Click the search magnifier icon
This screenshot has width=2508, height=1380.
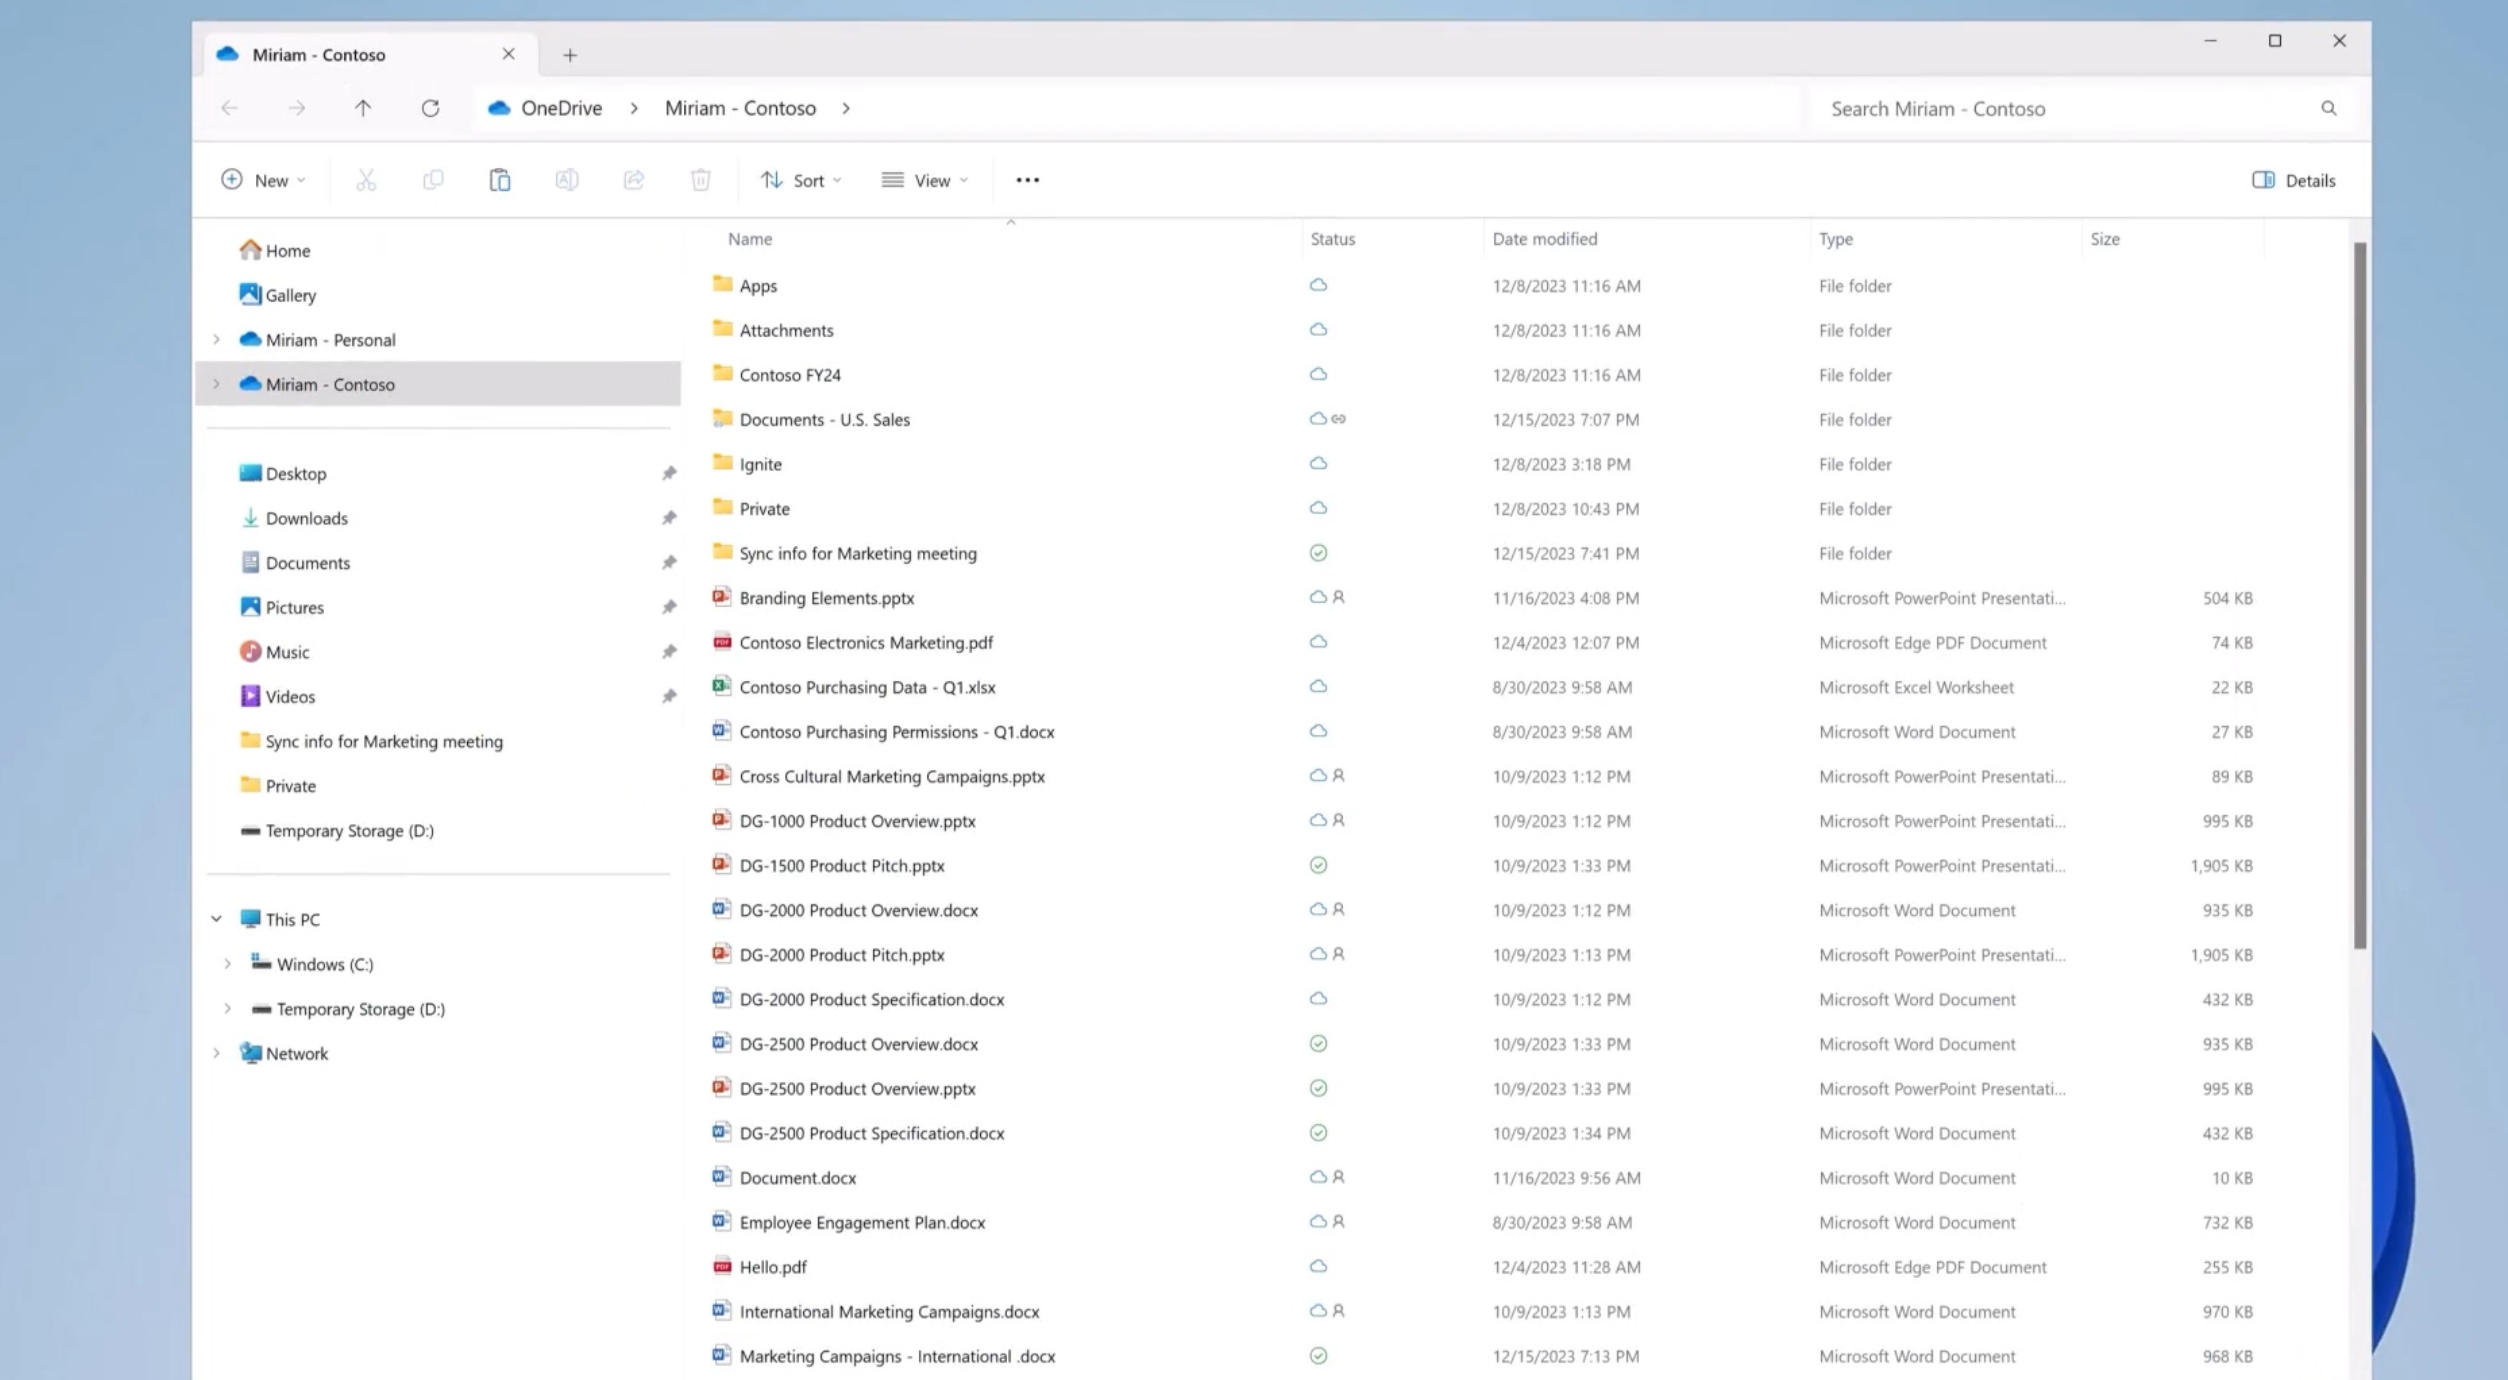(x=2329, y=108)
